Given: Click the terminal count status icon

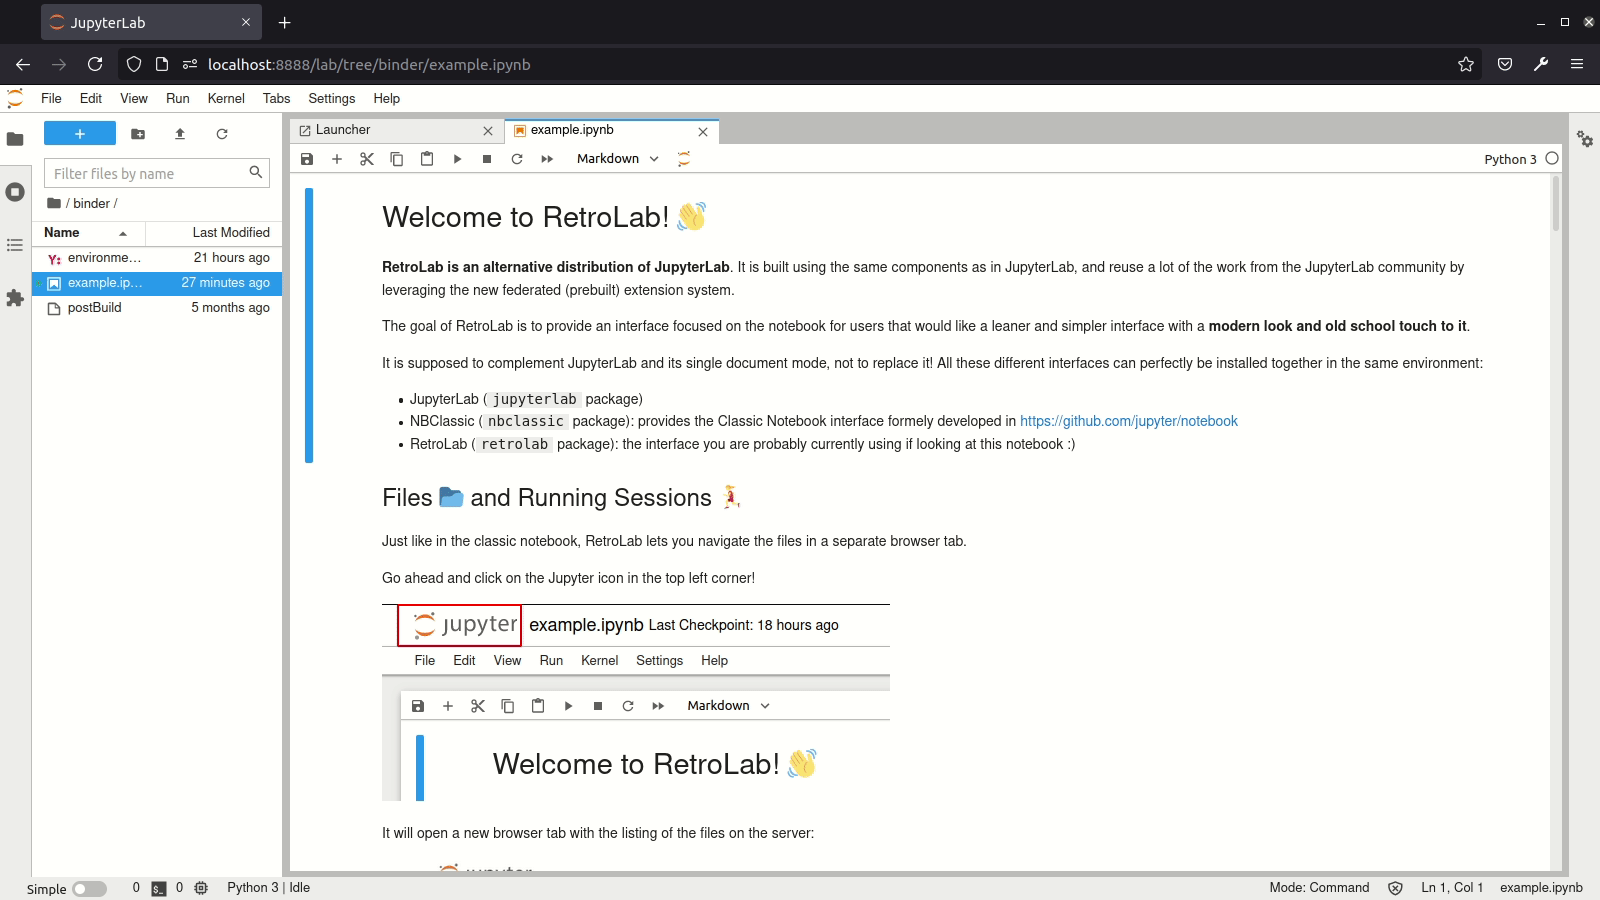Looking at the screenshot, I should (x=159, y=888).
